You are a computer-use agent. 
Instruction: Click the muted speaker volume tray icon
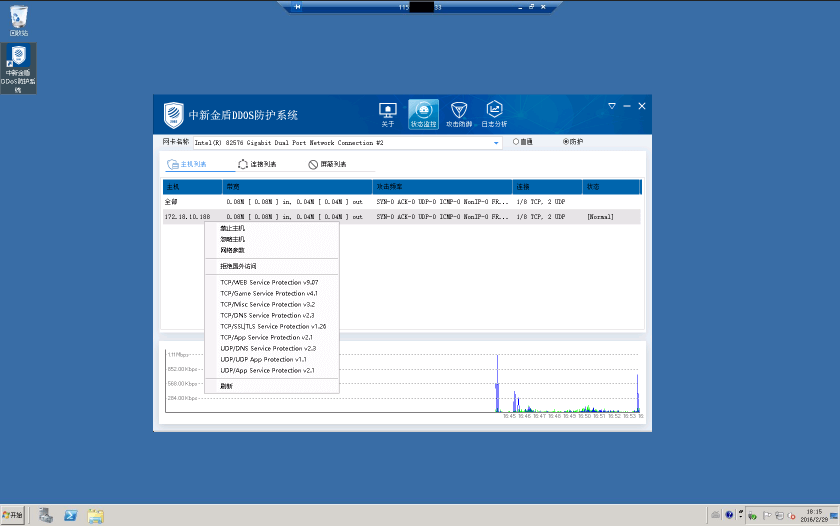click(x=791, y=515)
